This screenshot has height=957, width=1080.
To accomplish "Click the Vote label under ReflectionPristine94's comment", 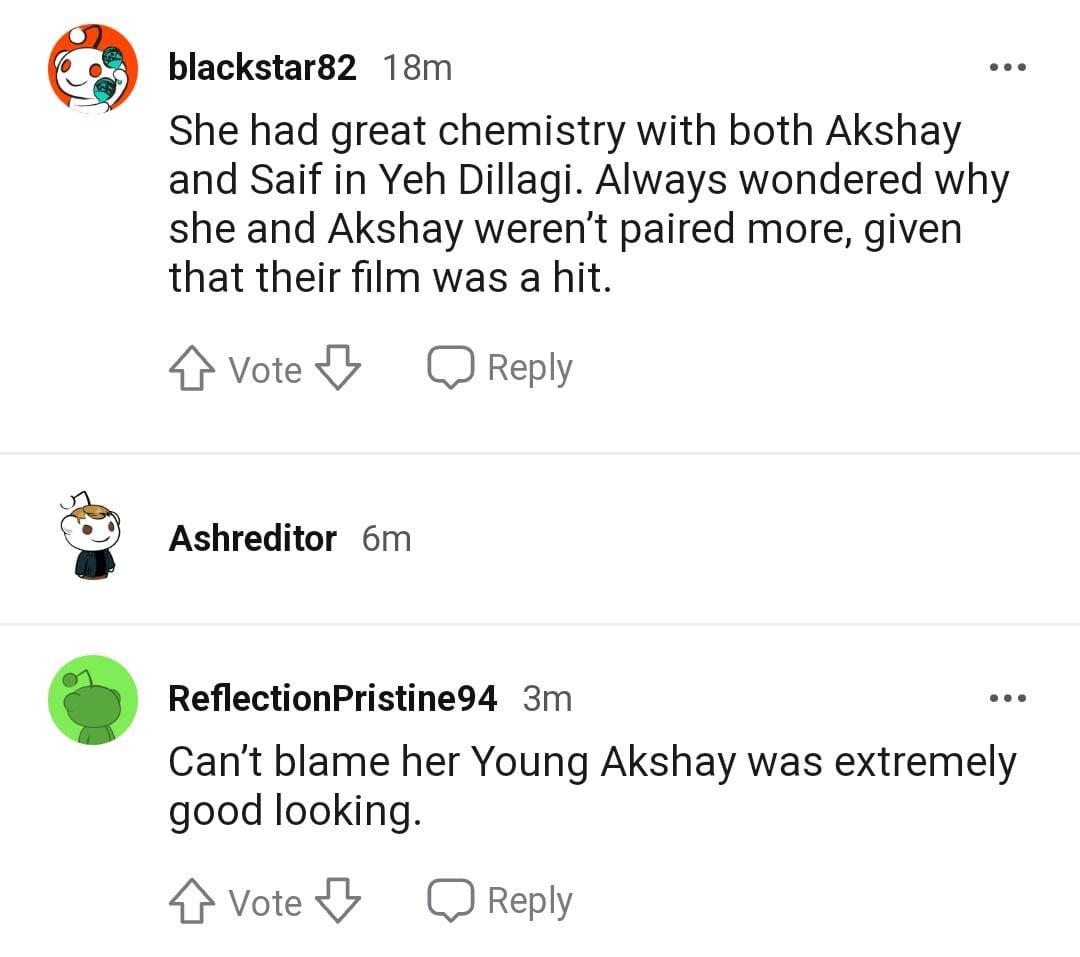I will click(265, 903).
